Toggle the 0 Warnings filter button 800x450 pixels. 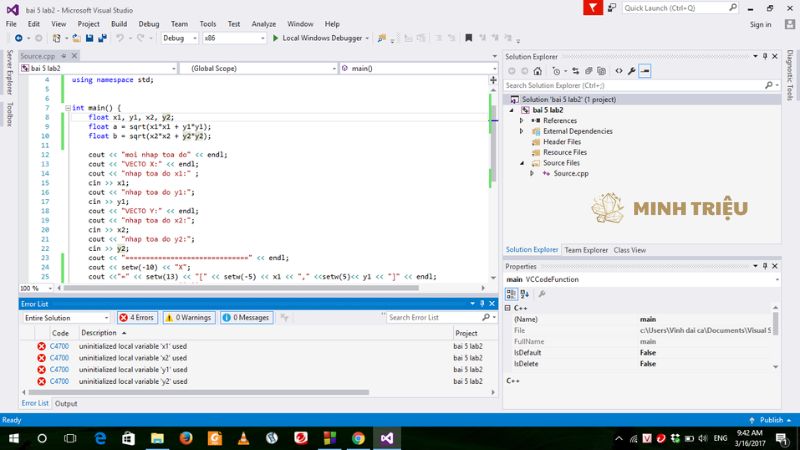coord(188,318)
